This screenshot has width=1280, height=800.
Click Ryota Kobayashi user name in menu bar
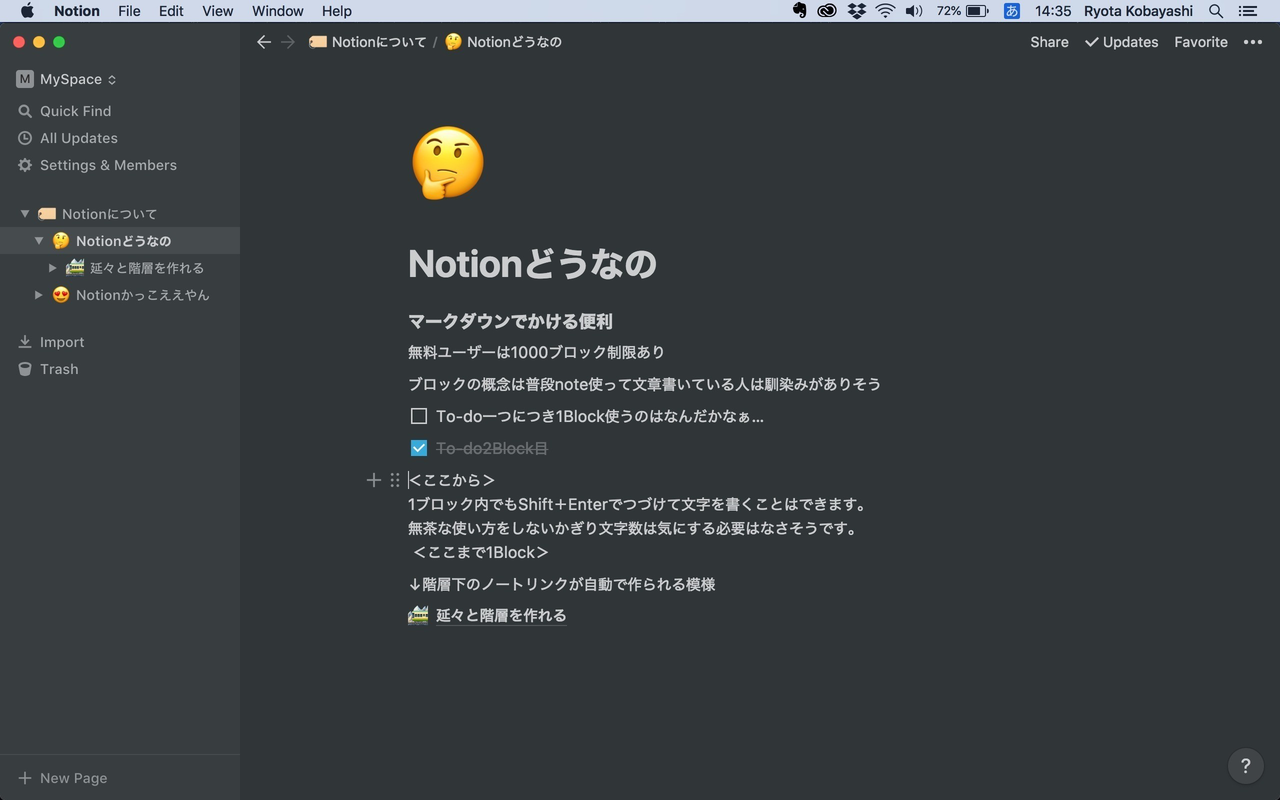(1138, 11)
